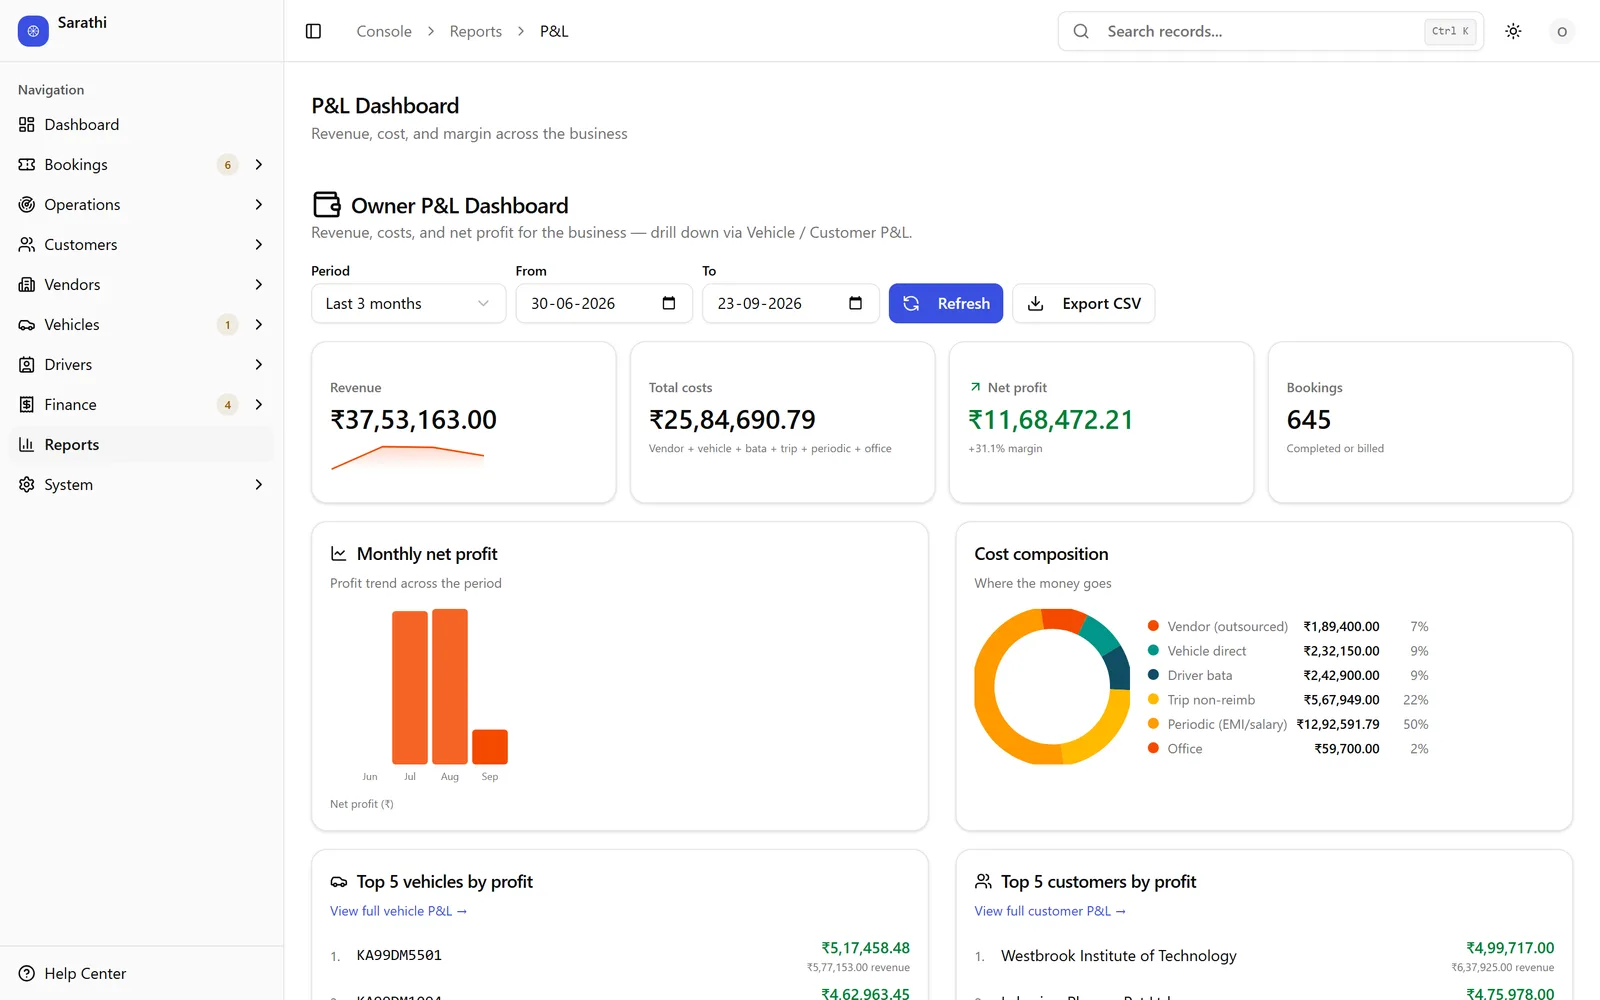The image size is (1600, 1000).
Task: Open Bookings navigation item
Action: pos(141,164)
